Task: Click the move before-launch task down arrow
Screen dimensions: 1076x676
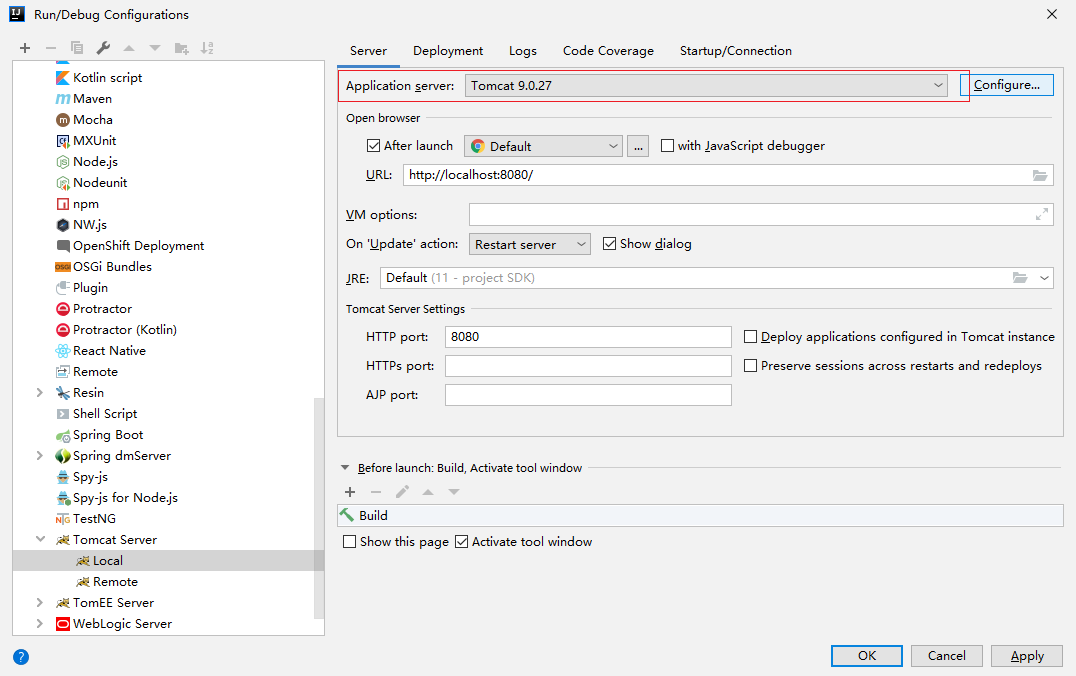Action: coord(454,492)
